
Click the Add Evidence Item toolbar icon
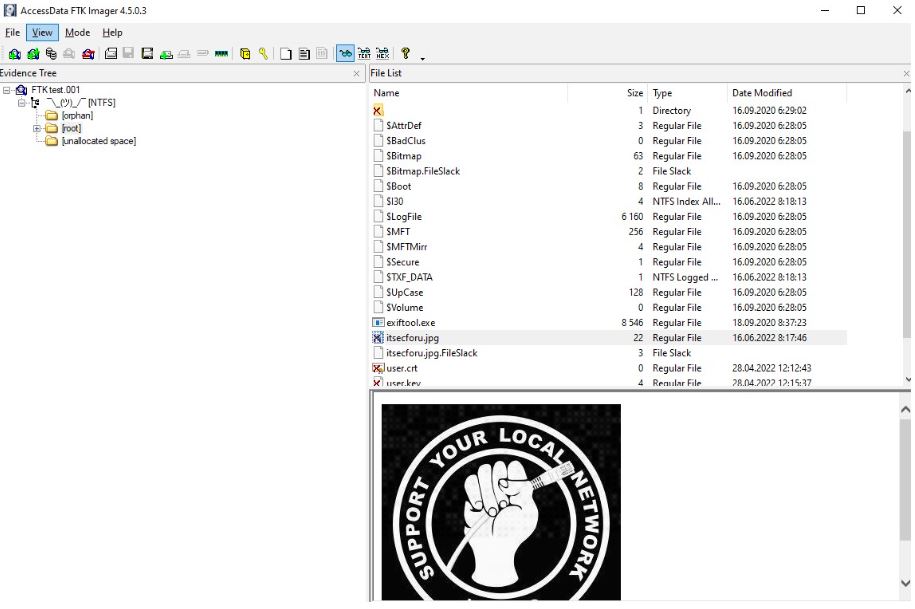[15, 54]
